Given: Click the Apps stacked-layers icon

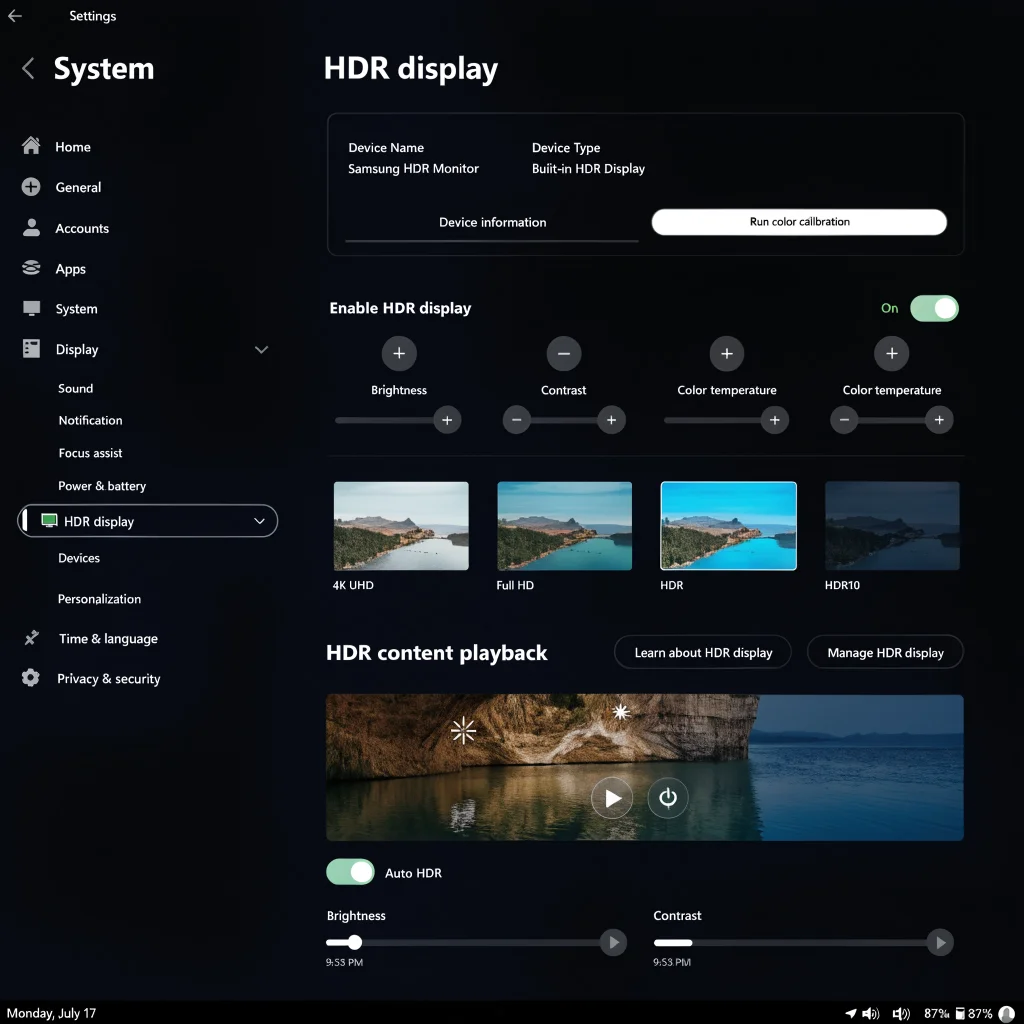Looking at the screenshot, I should 31,268.
